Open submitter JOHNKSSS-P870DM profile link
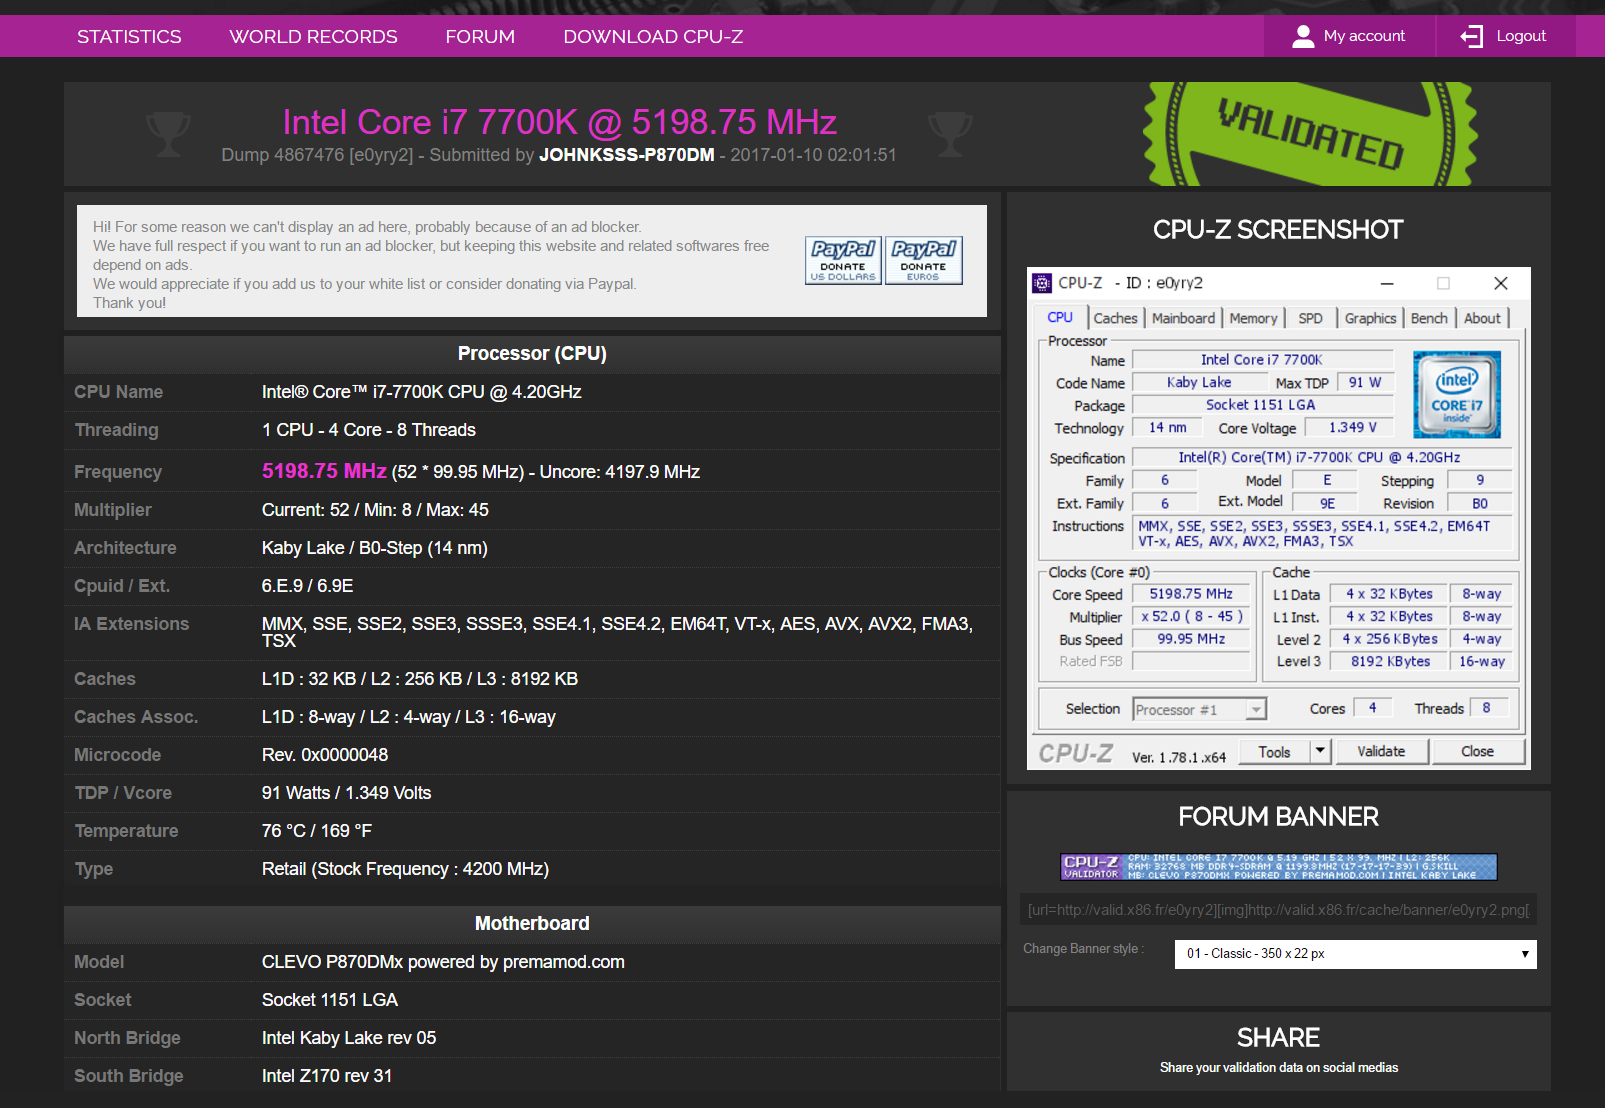1605x1108 pixels. (627, 155)
